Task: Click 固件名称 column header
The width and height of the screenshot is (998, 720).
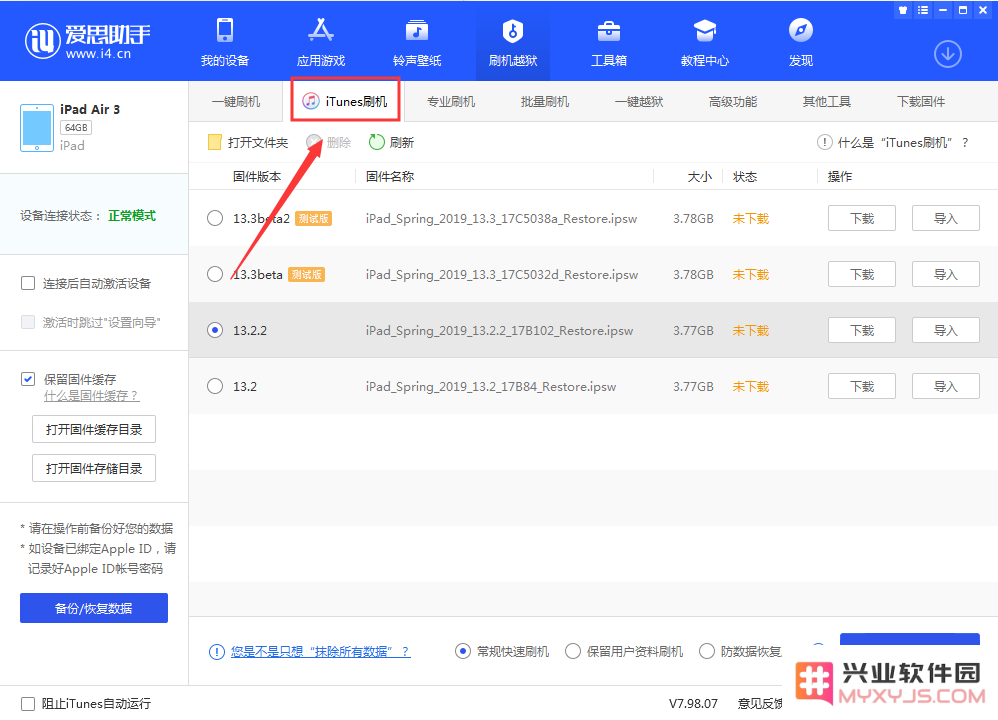Action: (x=390, y=177)
